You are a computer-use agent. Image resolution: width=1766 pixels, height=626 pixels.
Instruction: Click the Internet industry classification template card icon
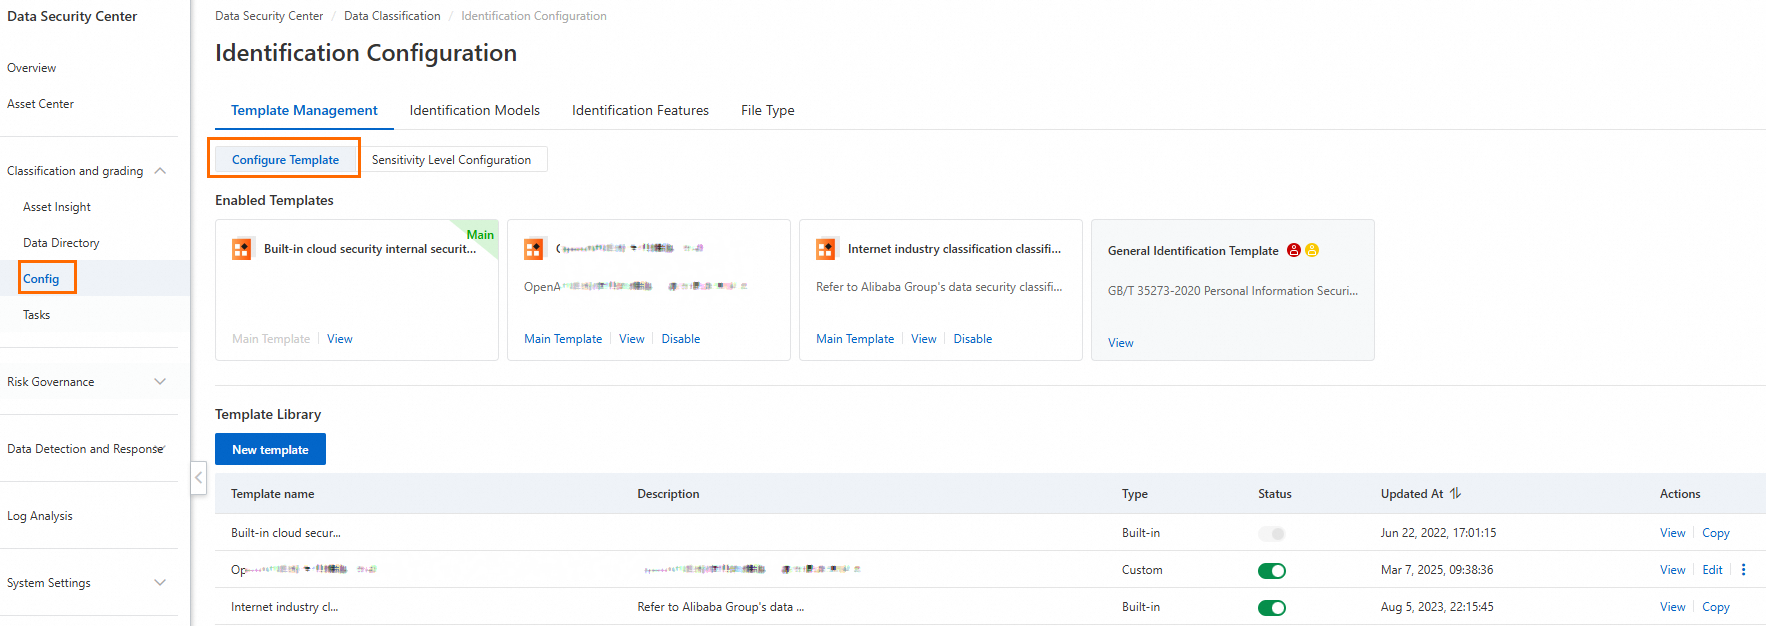(x=825, y=249)
